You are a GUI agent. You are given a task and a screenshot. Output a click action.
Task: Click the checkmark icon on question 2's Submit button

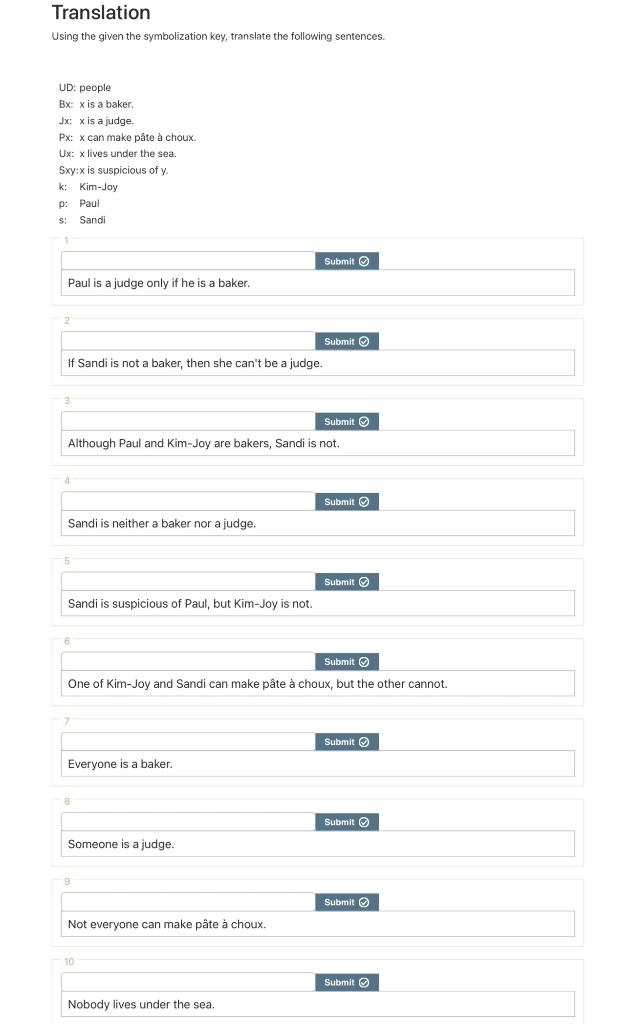(364, 341)
